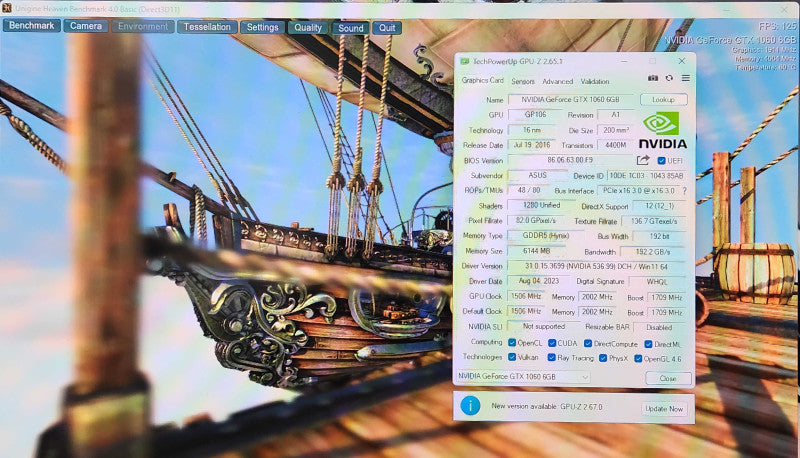Click the NVIDIA logo in GPU-Z

click(x=662, y=130)
